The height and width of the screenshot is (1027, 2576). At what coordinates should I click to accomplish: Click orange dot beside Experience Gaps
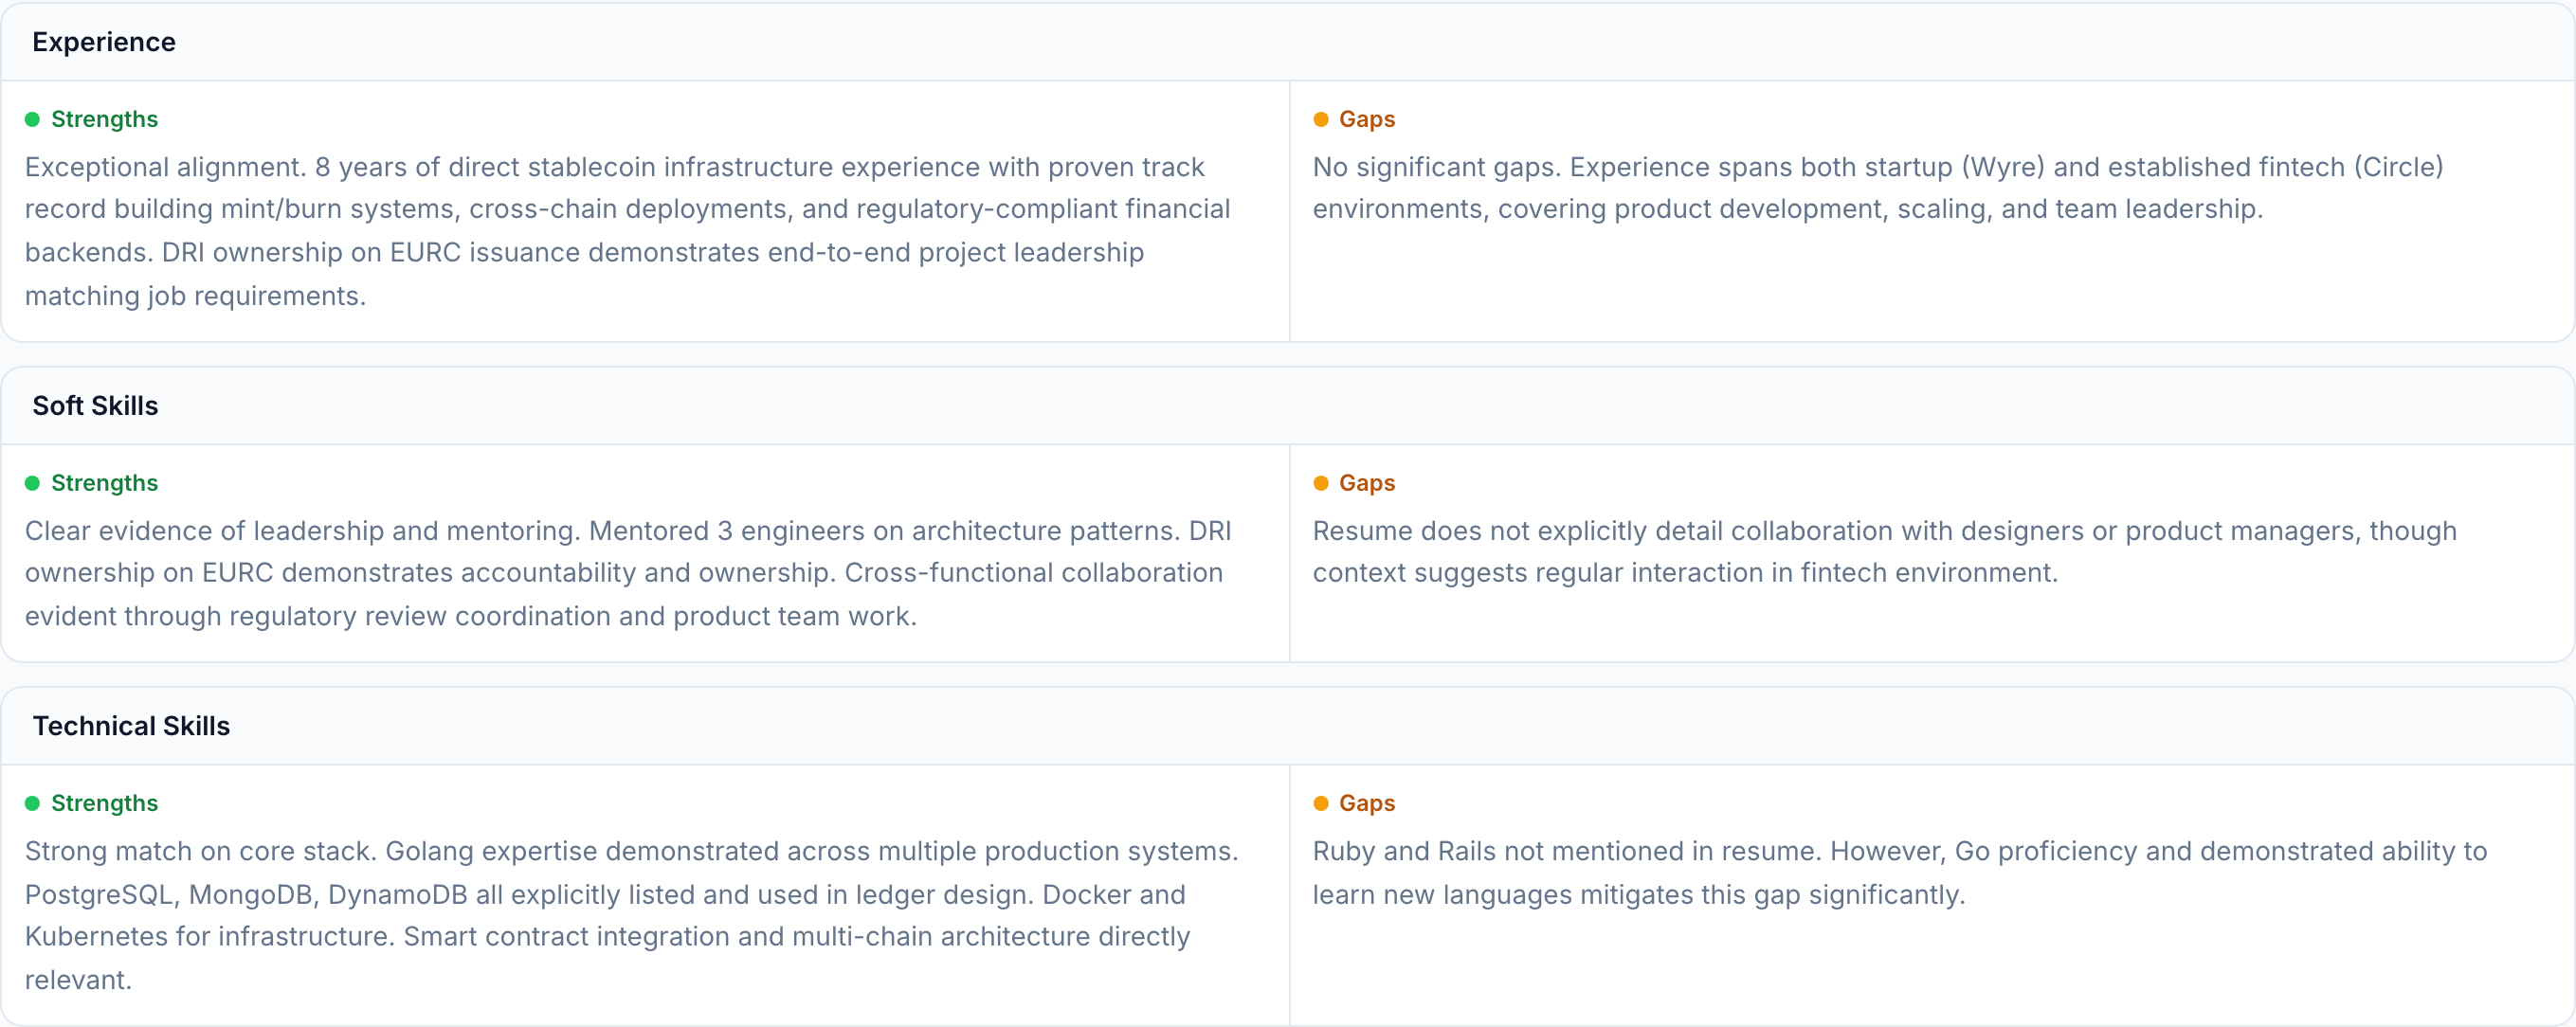point(1320,120)
